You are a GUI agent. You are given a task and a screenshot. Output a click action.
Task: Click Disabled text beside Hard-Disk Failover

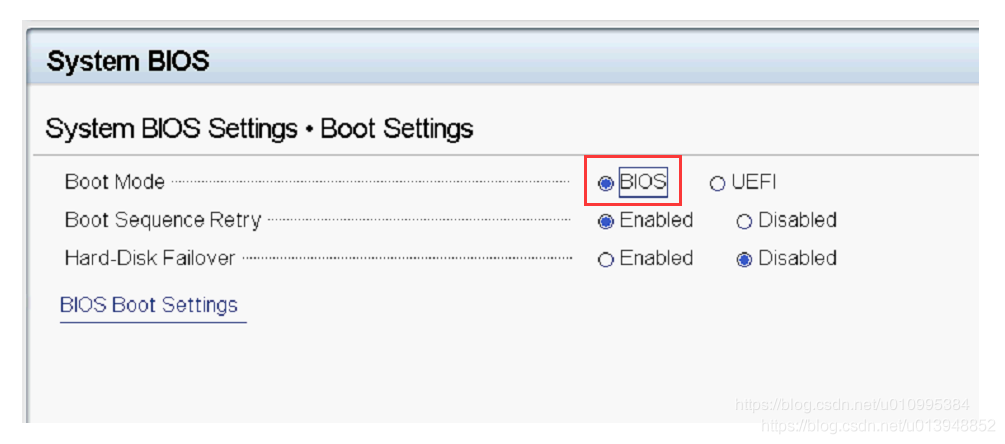click(x=797, y=258)
